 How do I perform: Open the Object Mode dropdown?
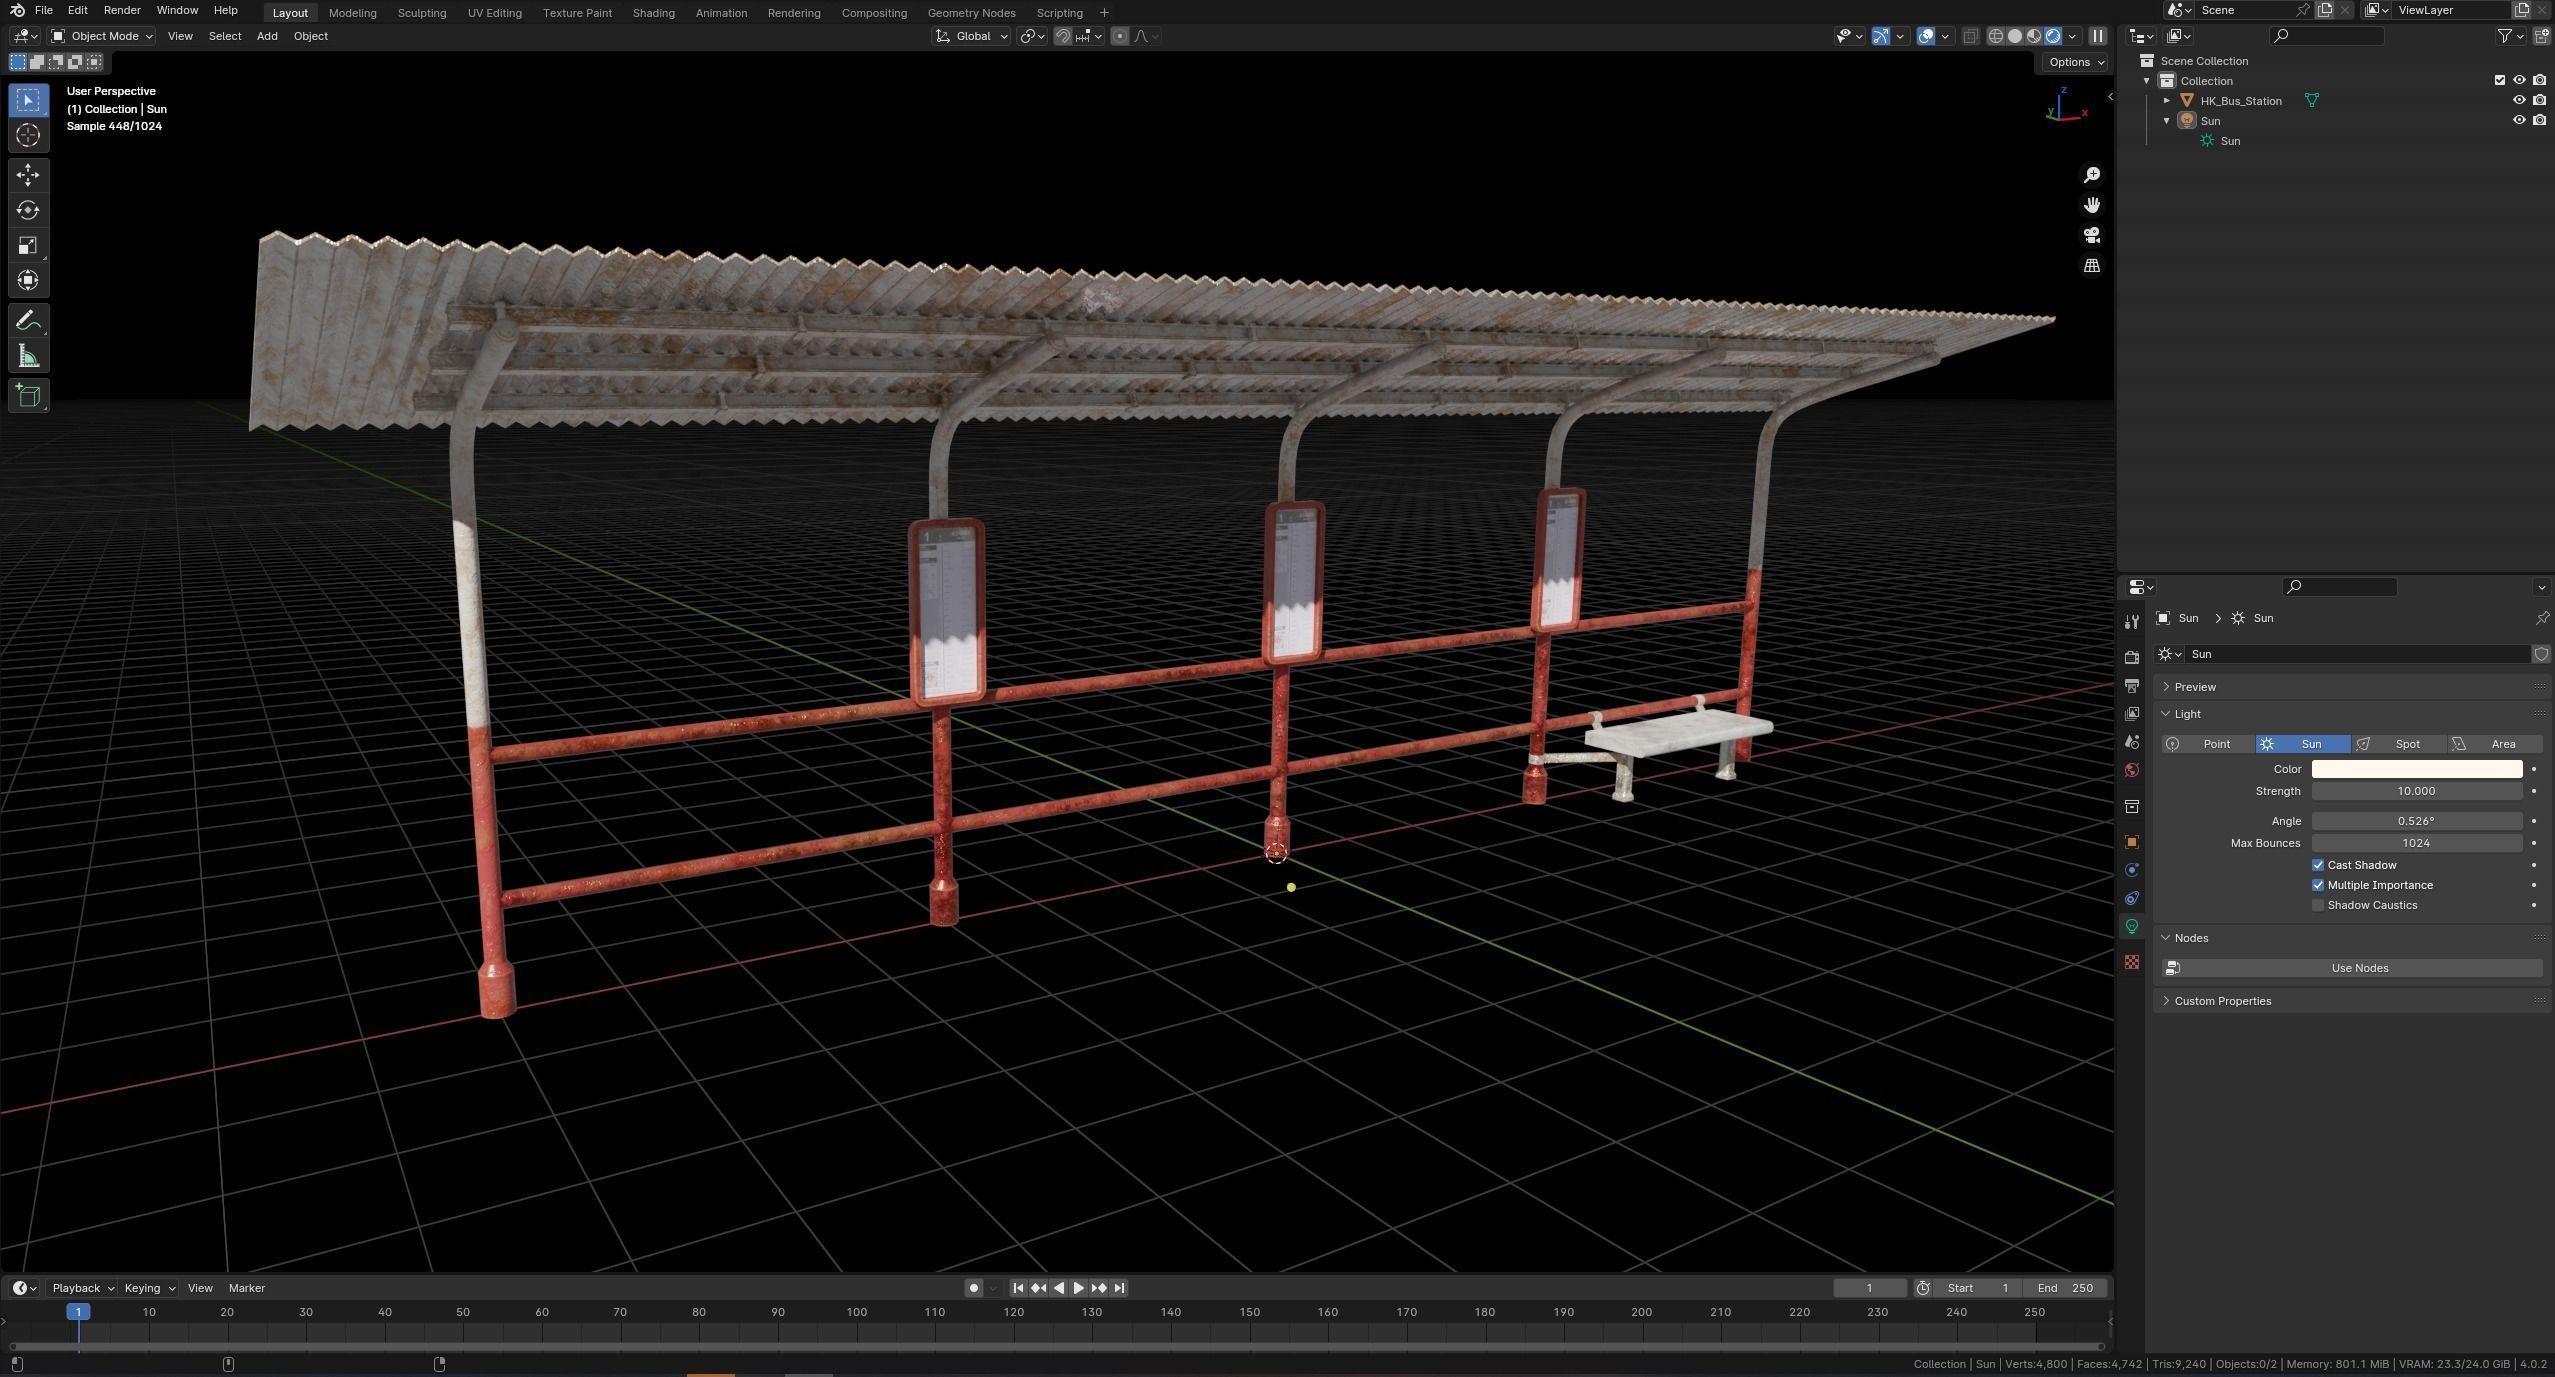pyautogui.click(x=102, y=36)
